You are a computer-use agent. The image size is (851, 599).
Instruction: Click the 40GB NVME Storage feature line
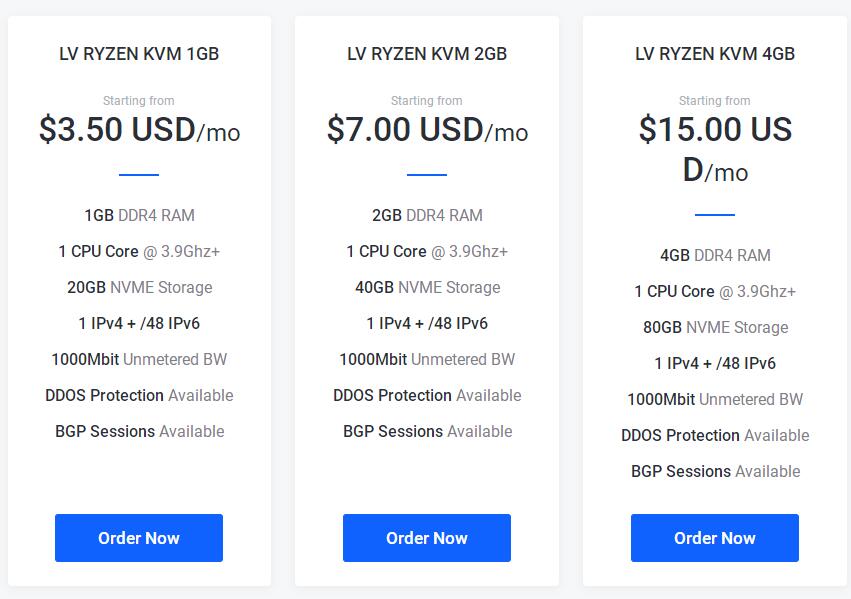[428, 287]
